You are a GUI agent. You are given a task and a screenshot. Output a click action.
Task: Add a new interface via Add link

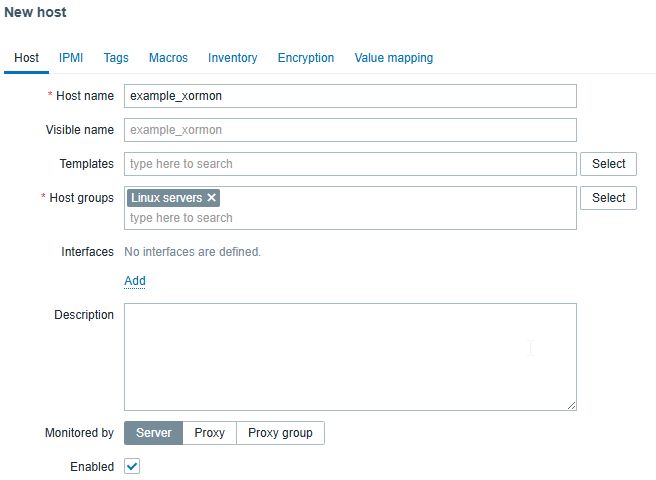(135, 281)
